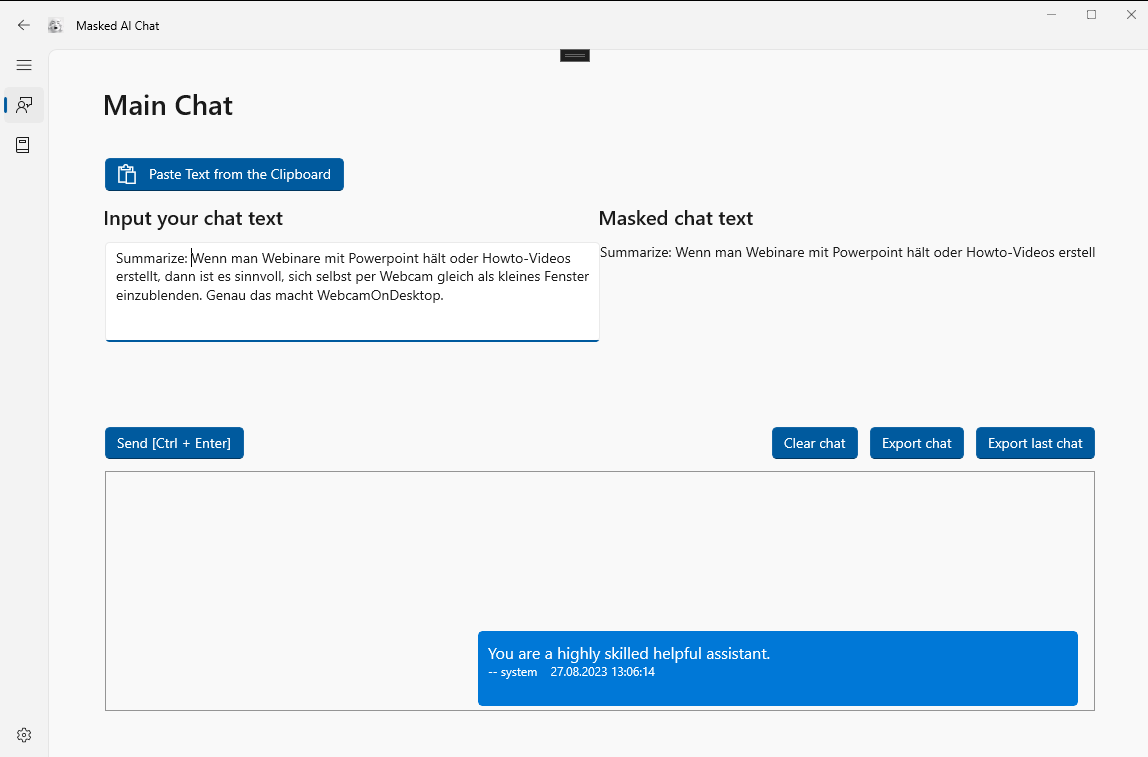Open the settings gear icon
This screenshot has width=1148, height=757.
coord(24,735)
